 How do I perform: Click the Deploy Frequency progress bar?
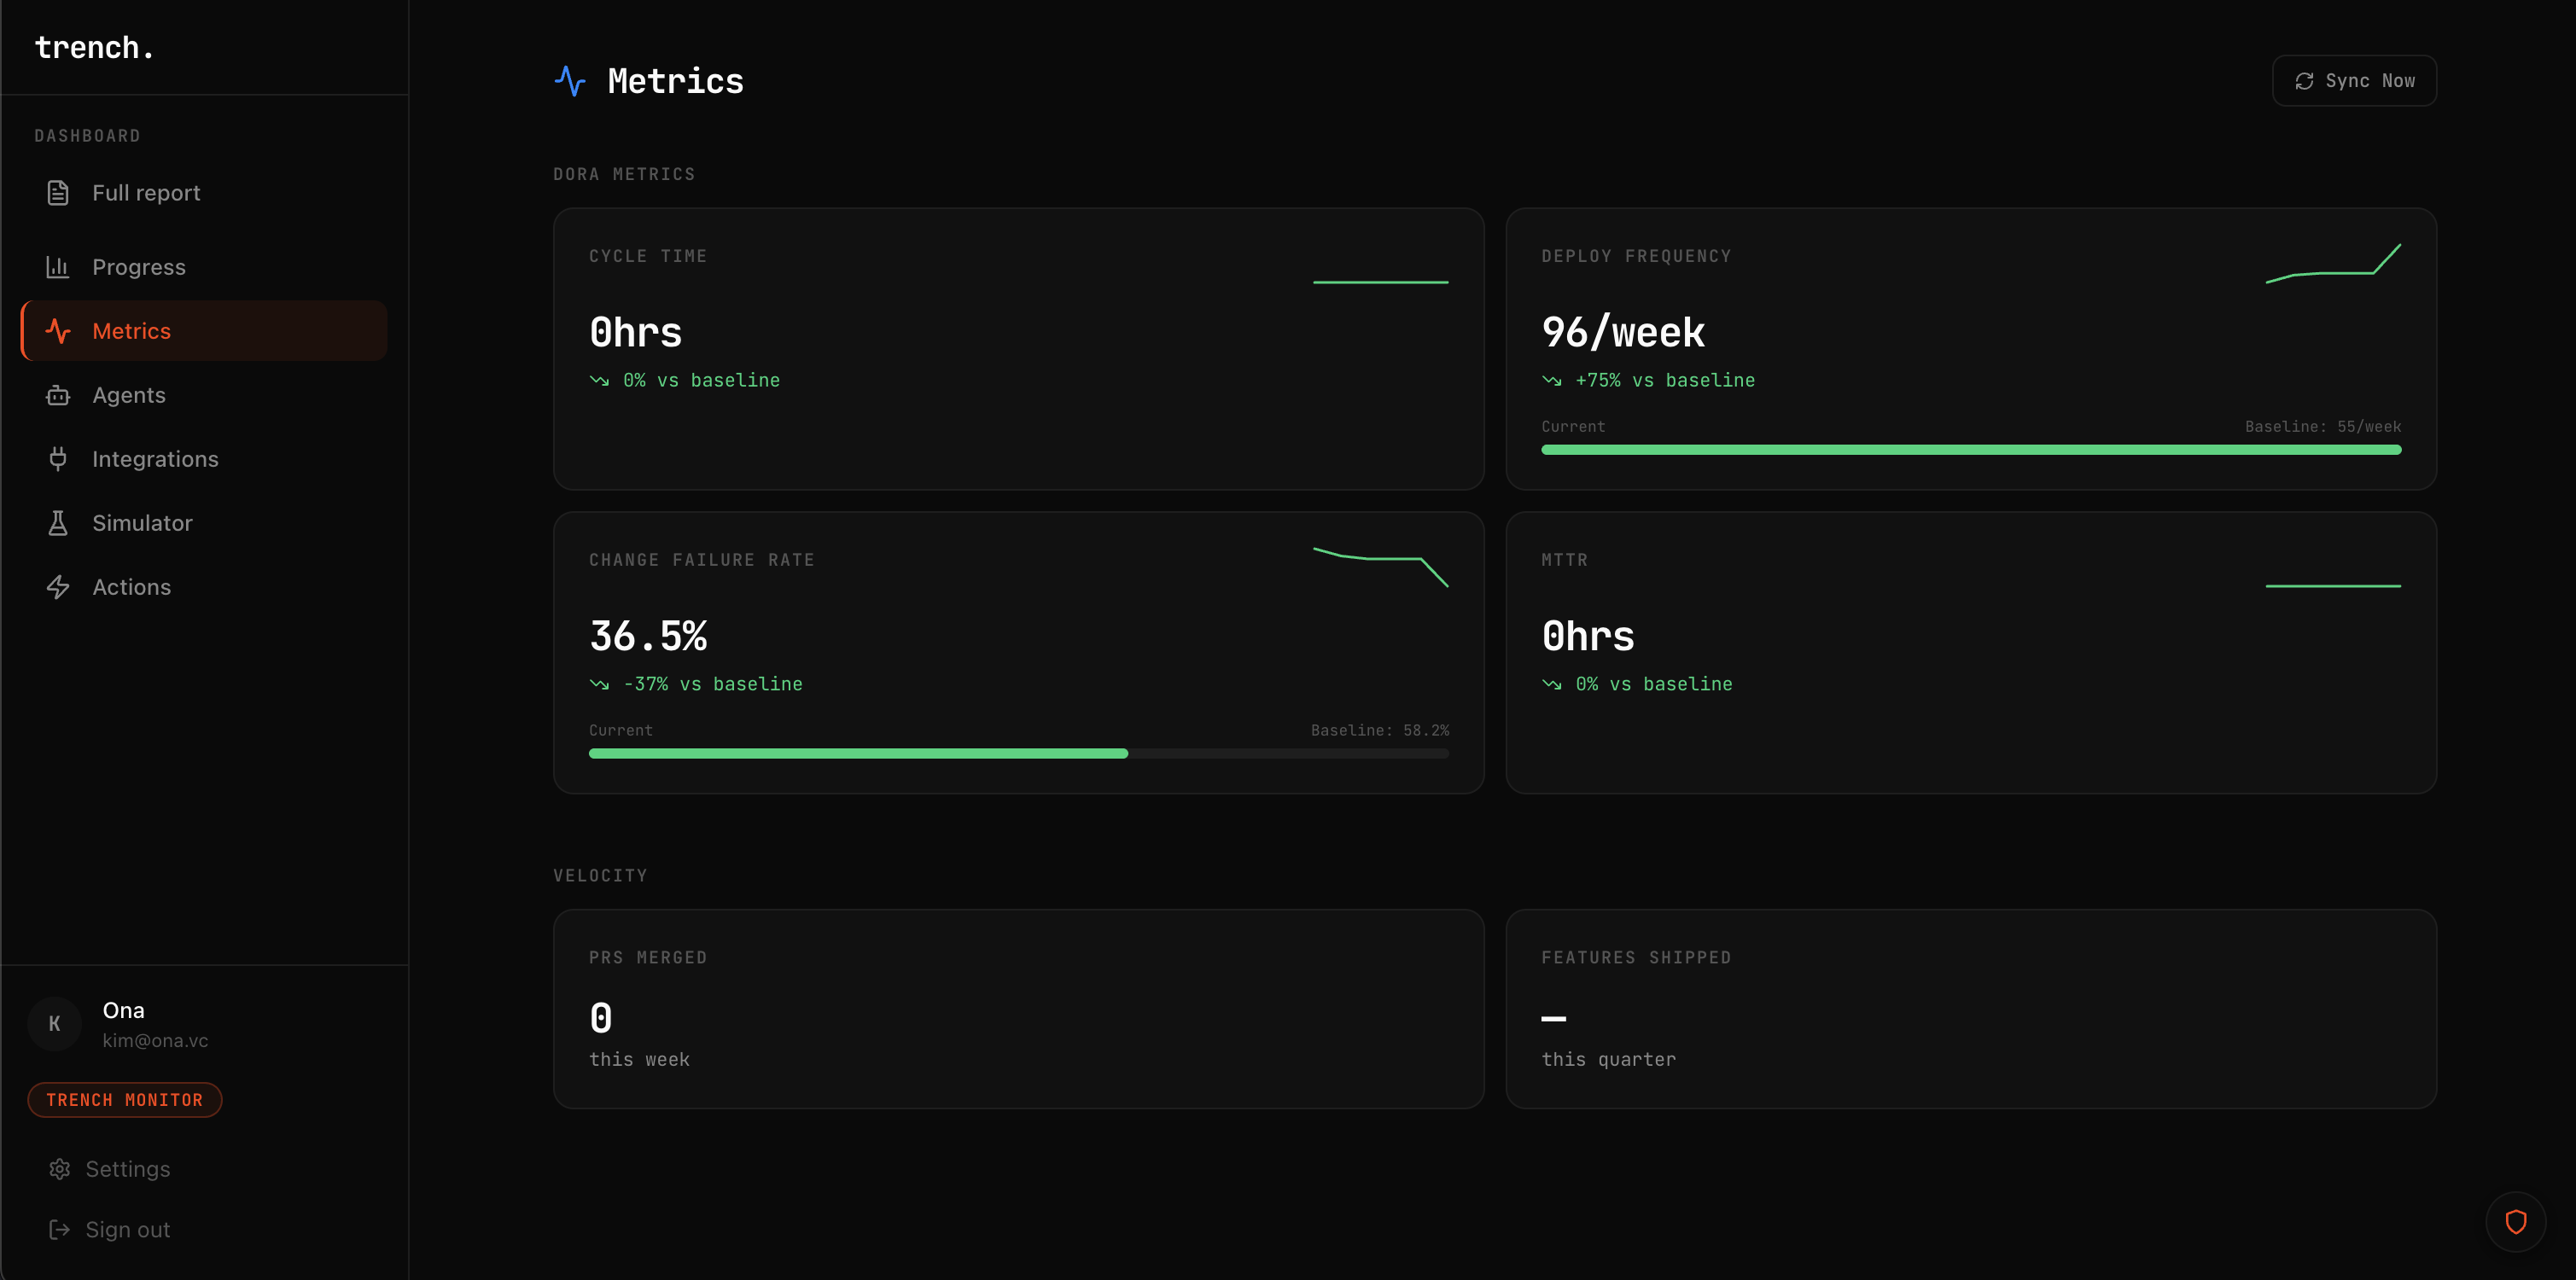pos(1970,450)
